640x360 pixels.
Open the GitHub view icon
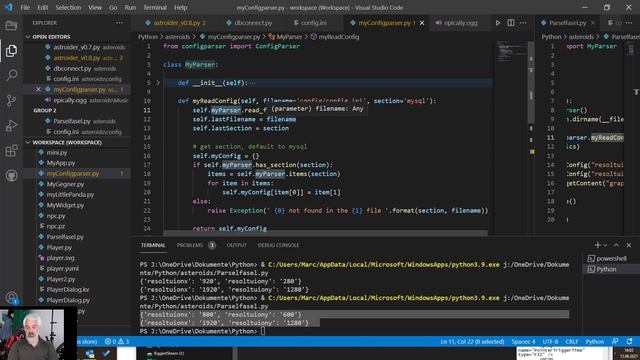[x=11, y=176]
